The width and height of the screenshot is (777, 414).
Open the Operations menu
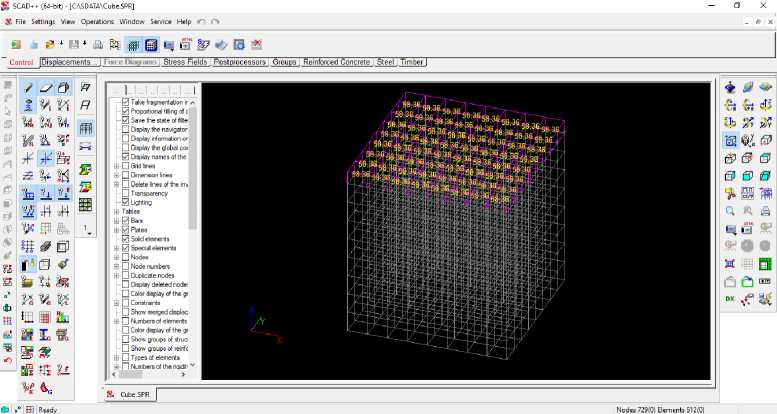point(97,22)
